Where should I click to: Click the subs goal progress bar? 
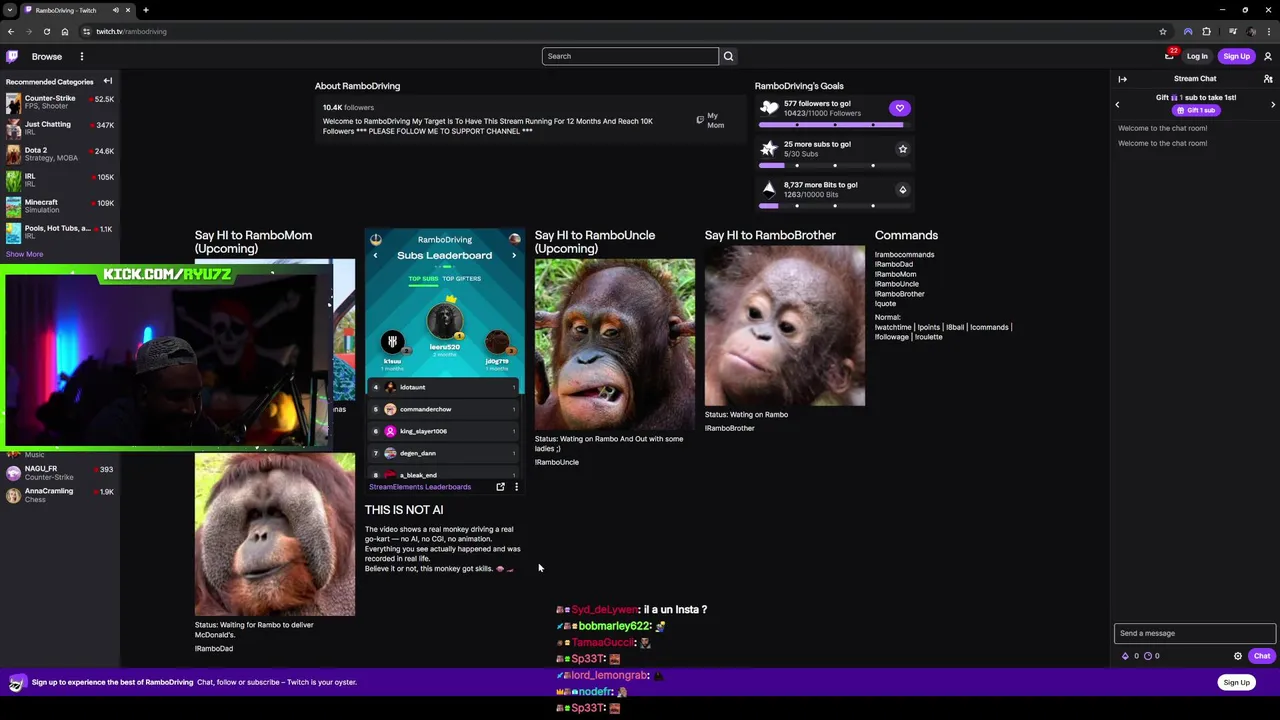pyautogui.click(x=835, y=165)
